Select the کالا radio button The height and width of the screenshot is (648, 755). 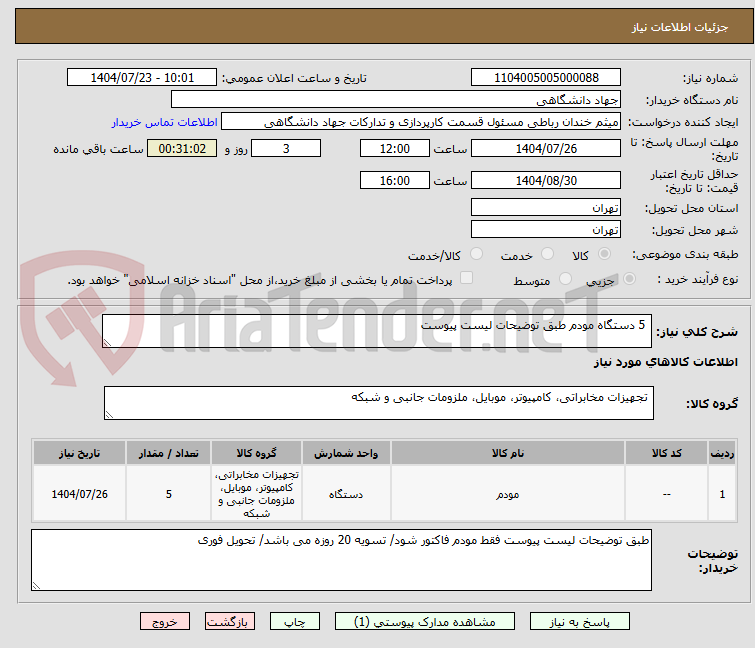pyautogui.click(x=604, y=254)
